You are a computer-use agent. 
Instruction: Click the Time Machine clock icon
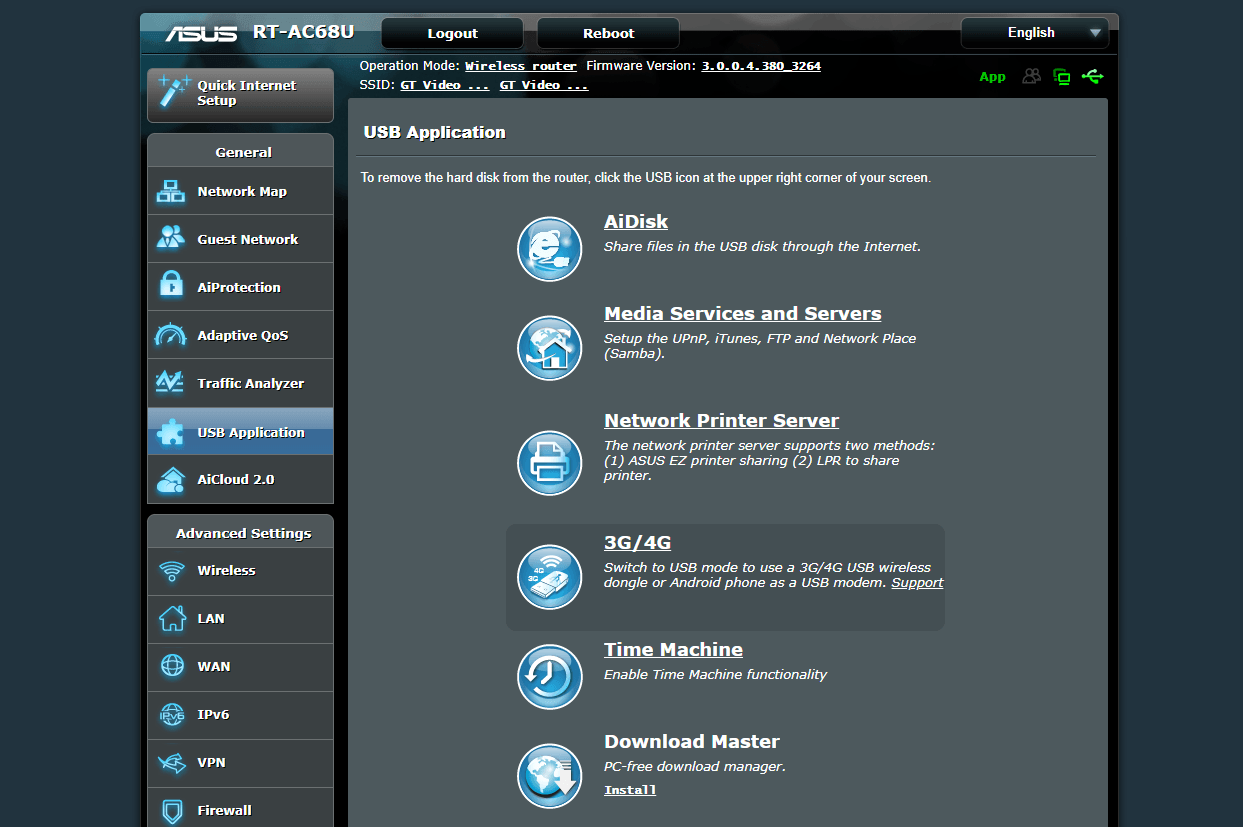[550, 677]
